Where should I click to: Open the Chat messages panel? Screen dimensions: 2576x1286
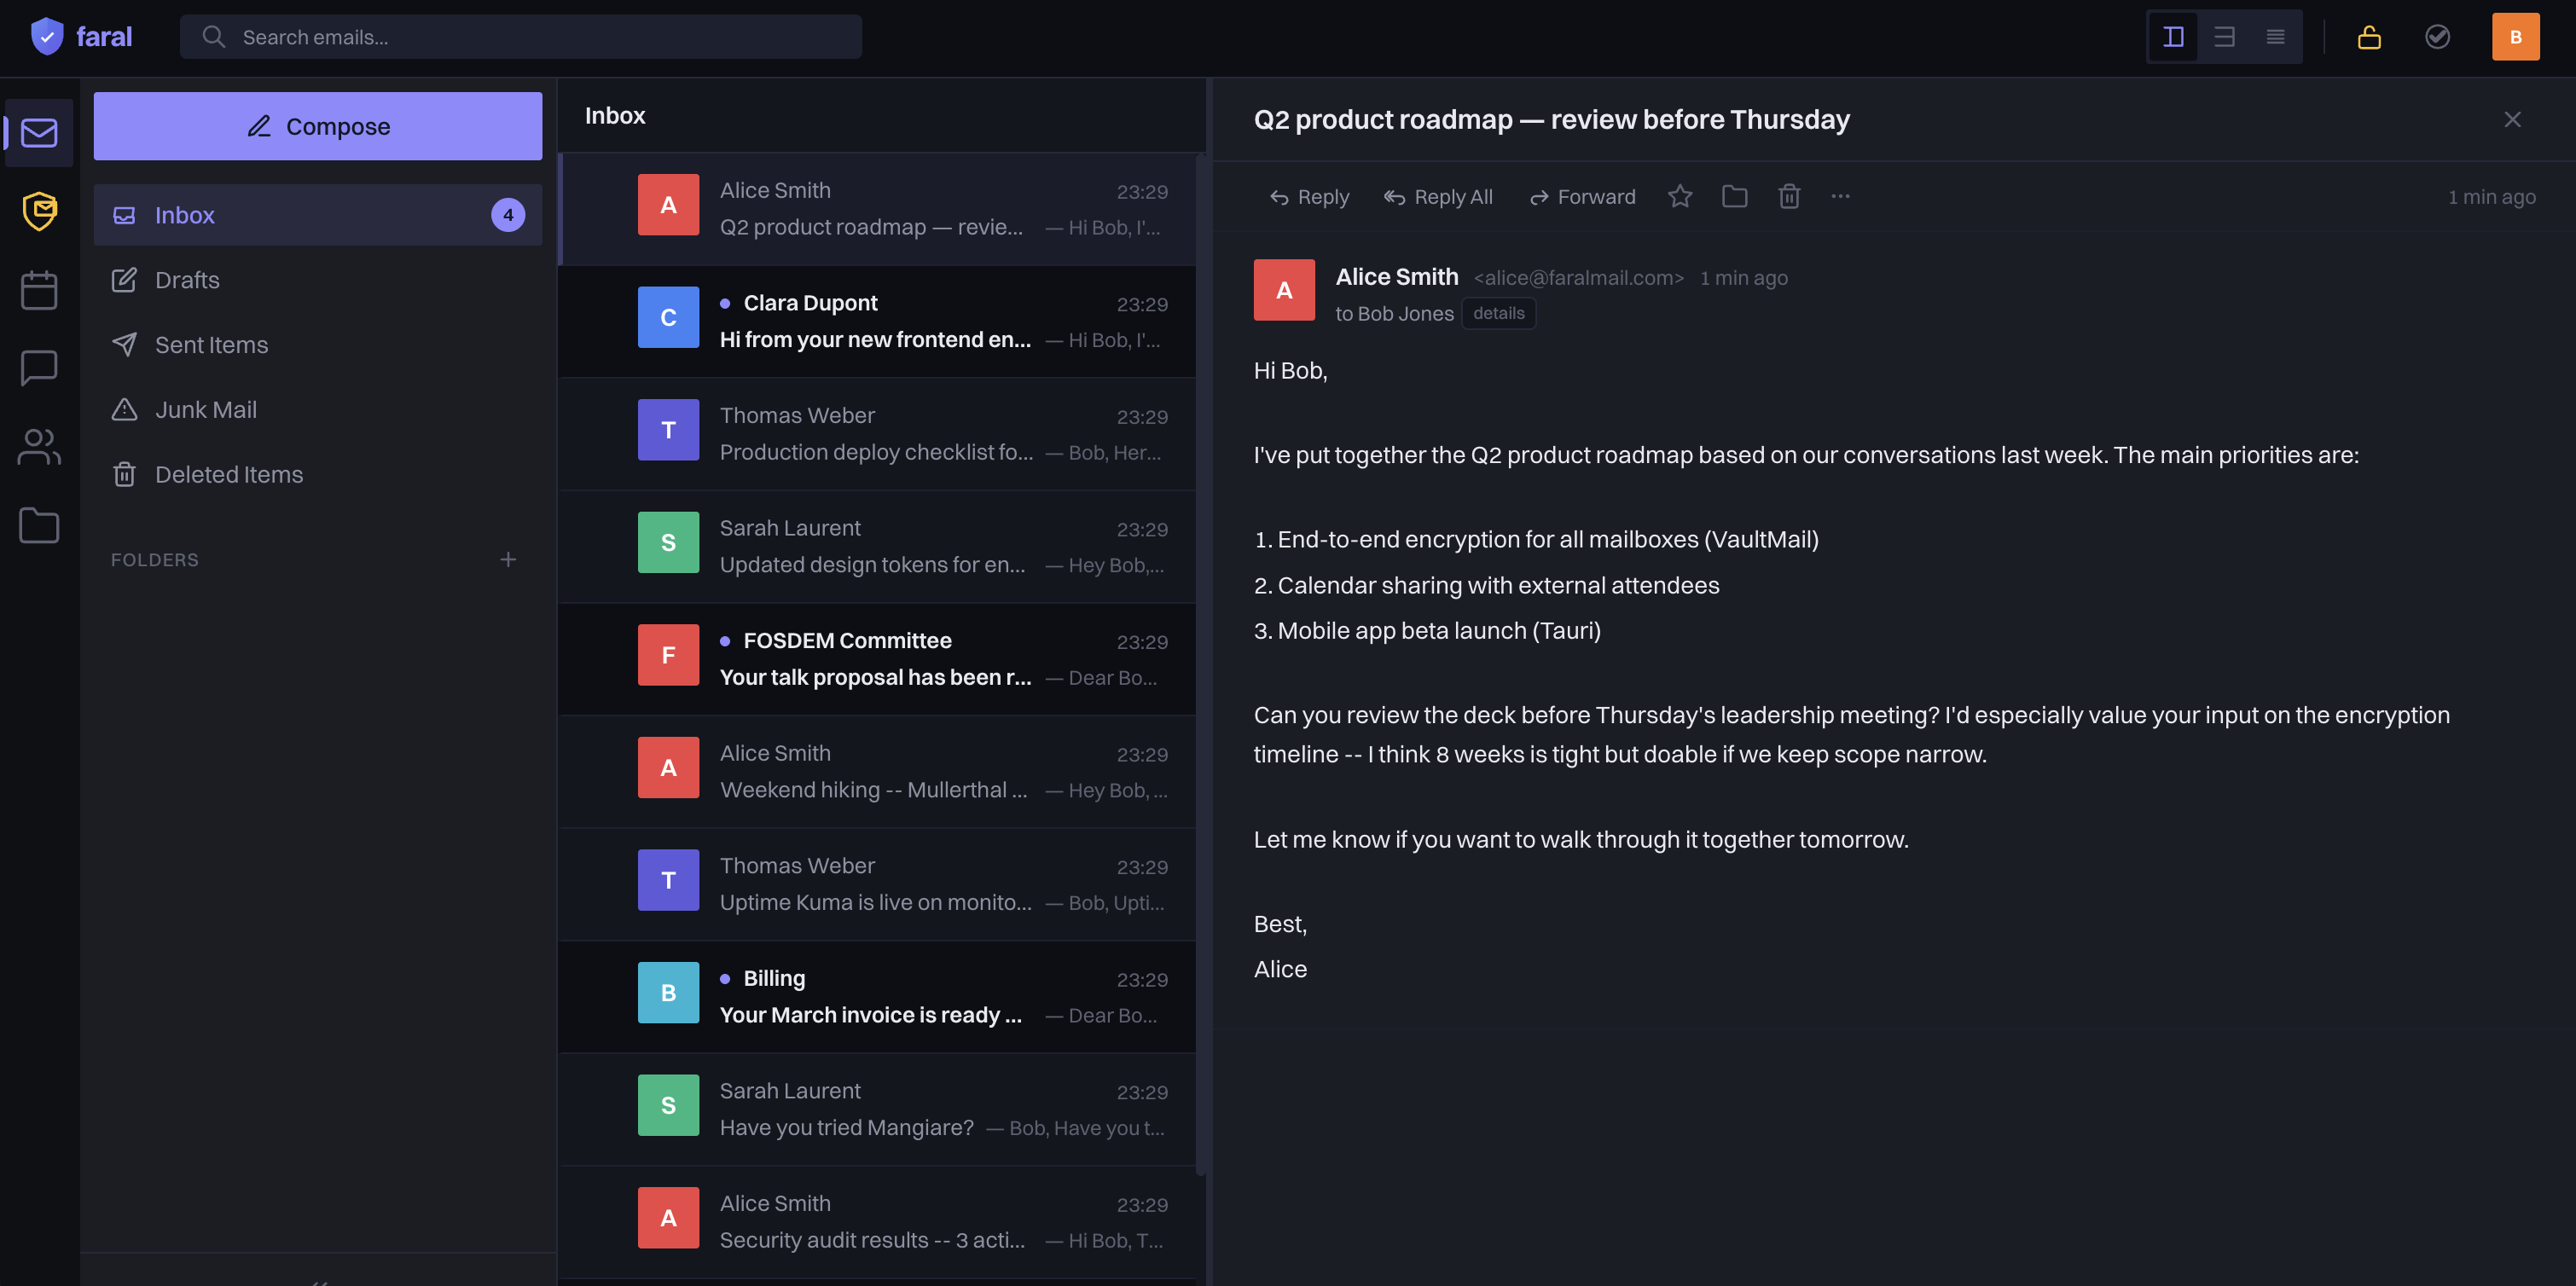(x=39, y=367)
